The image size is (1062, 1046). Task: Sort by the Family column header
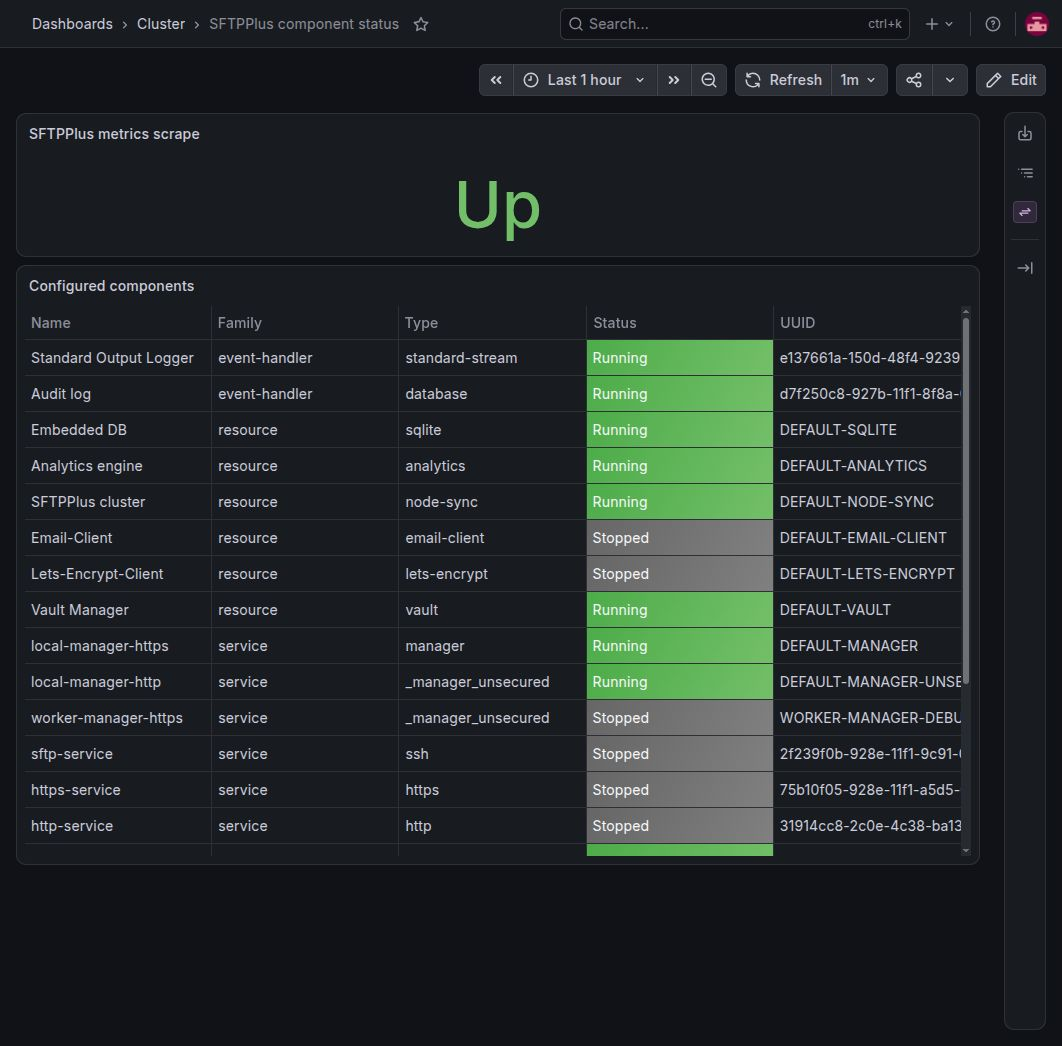240,322
